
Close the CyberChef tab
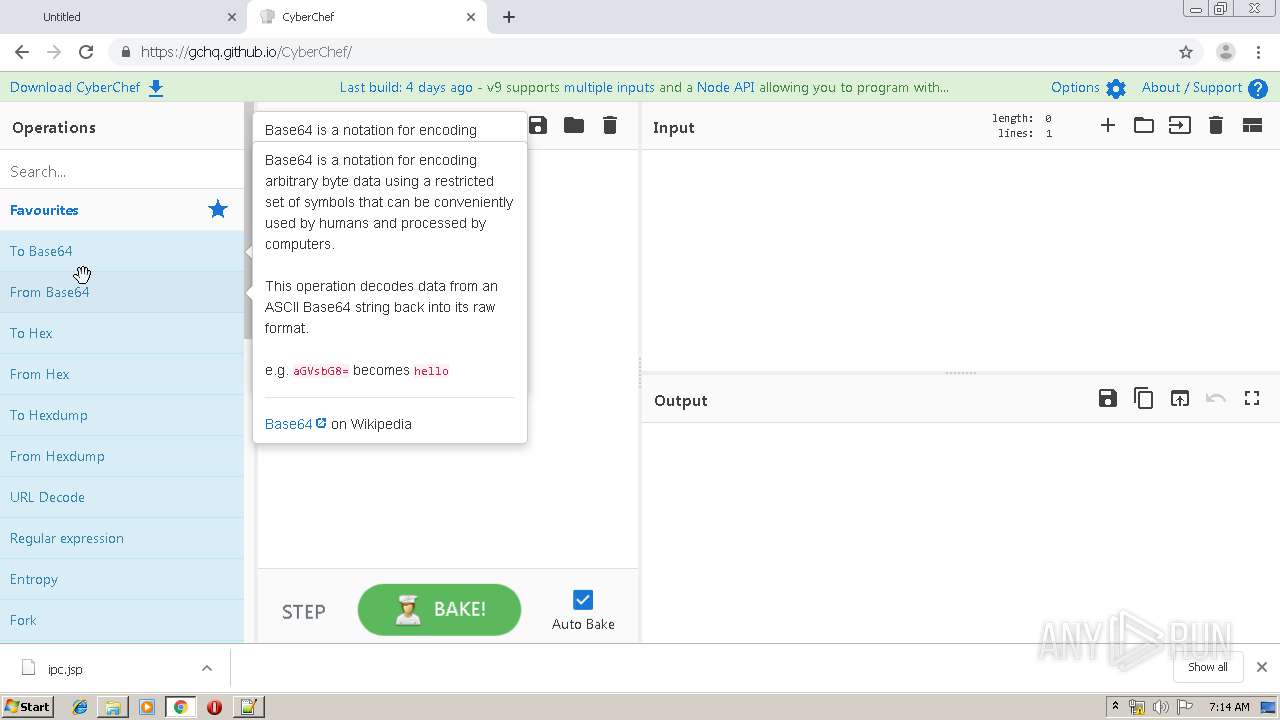471,17
